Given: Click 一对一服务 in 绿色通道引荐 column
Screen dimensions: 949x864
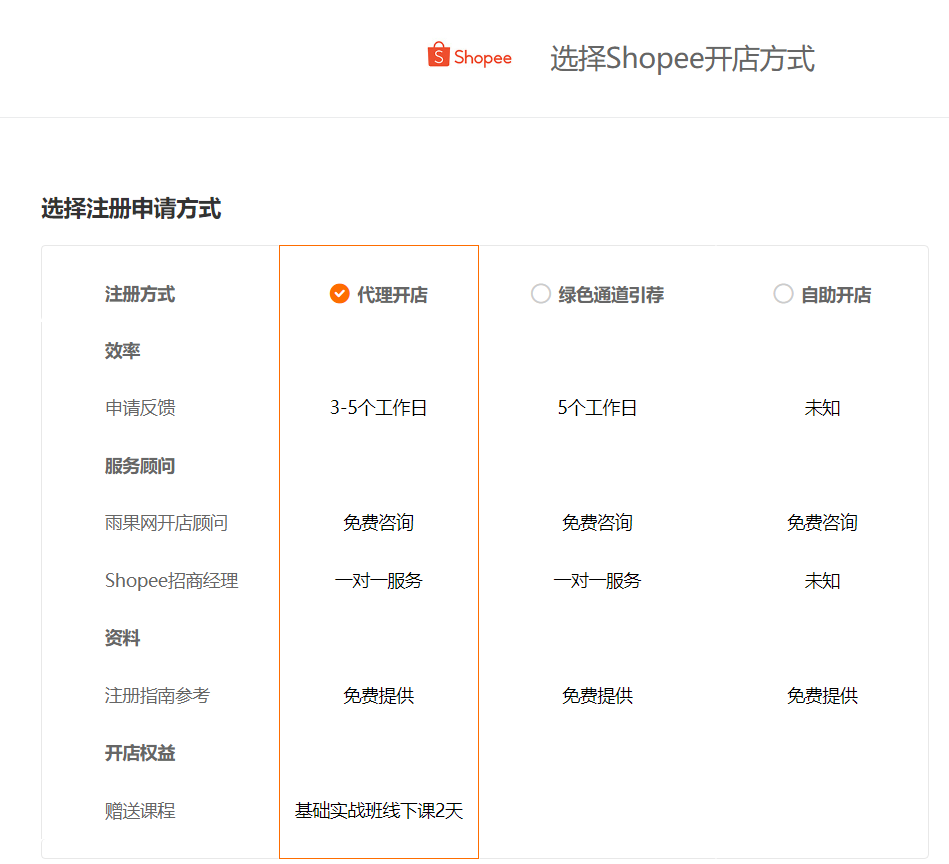Looking at the screenshot, I should (x=597, y=581).
